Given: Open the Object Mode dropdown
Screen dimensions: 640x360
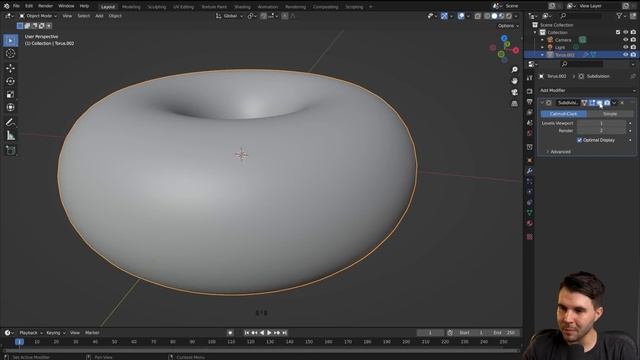Looking at the screenshot, I should pyautogui.click(x=38, y=16).
